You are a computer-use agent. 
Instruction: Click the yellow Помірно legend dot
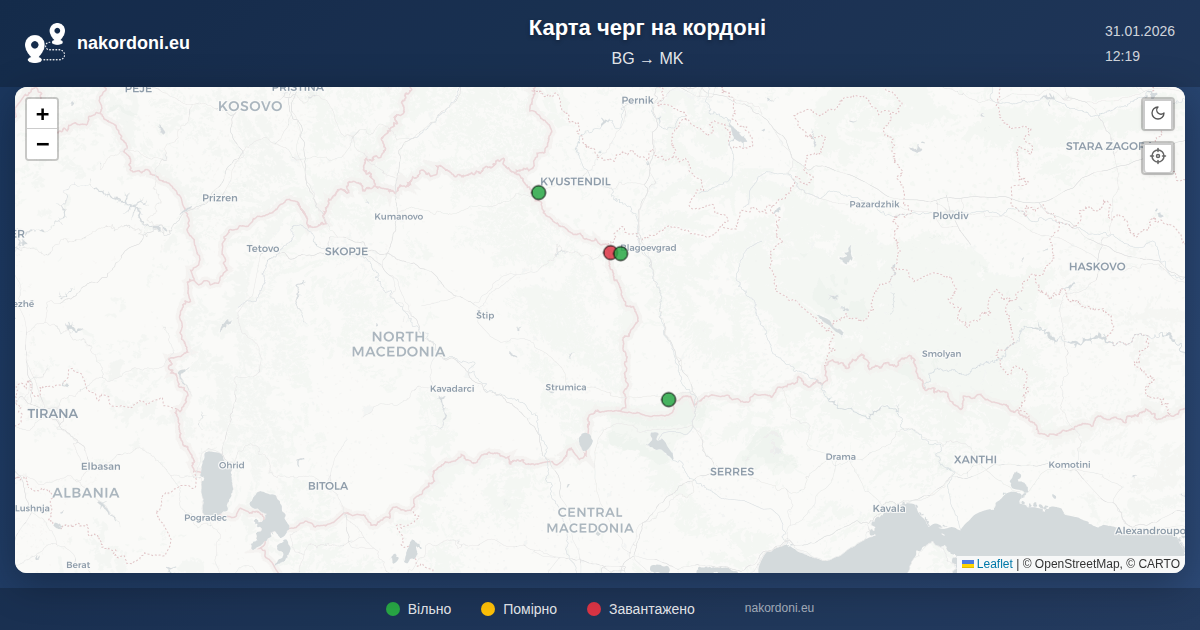tap(488, 609)
